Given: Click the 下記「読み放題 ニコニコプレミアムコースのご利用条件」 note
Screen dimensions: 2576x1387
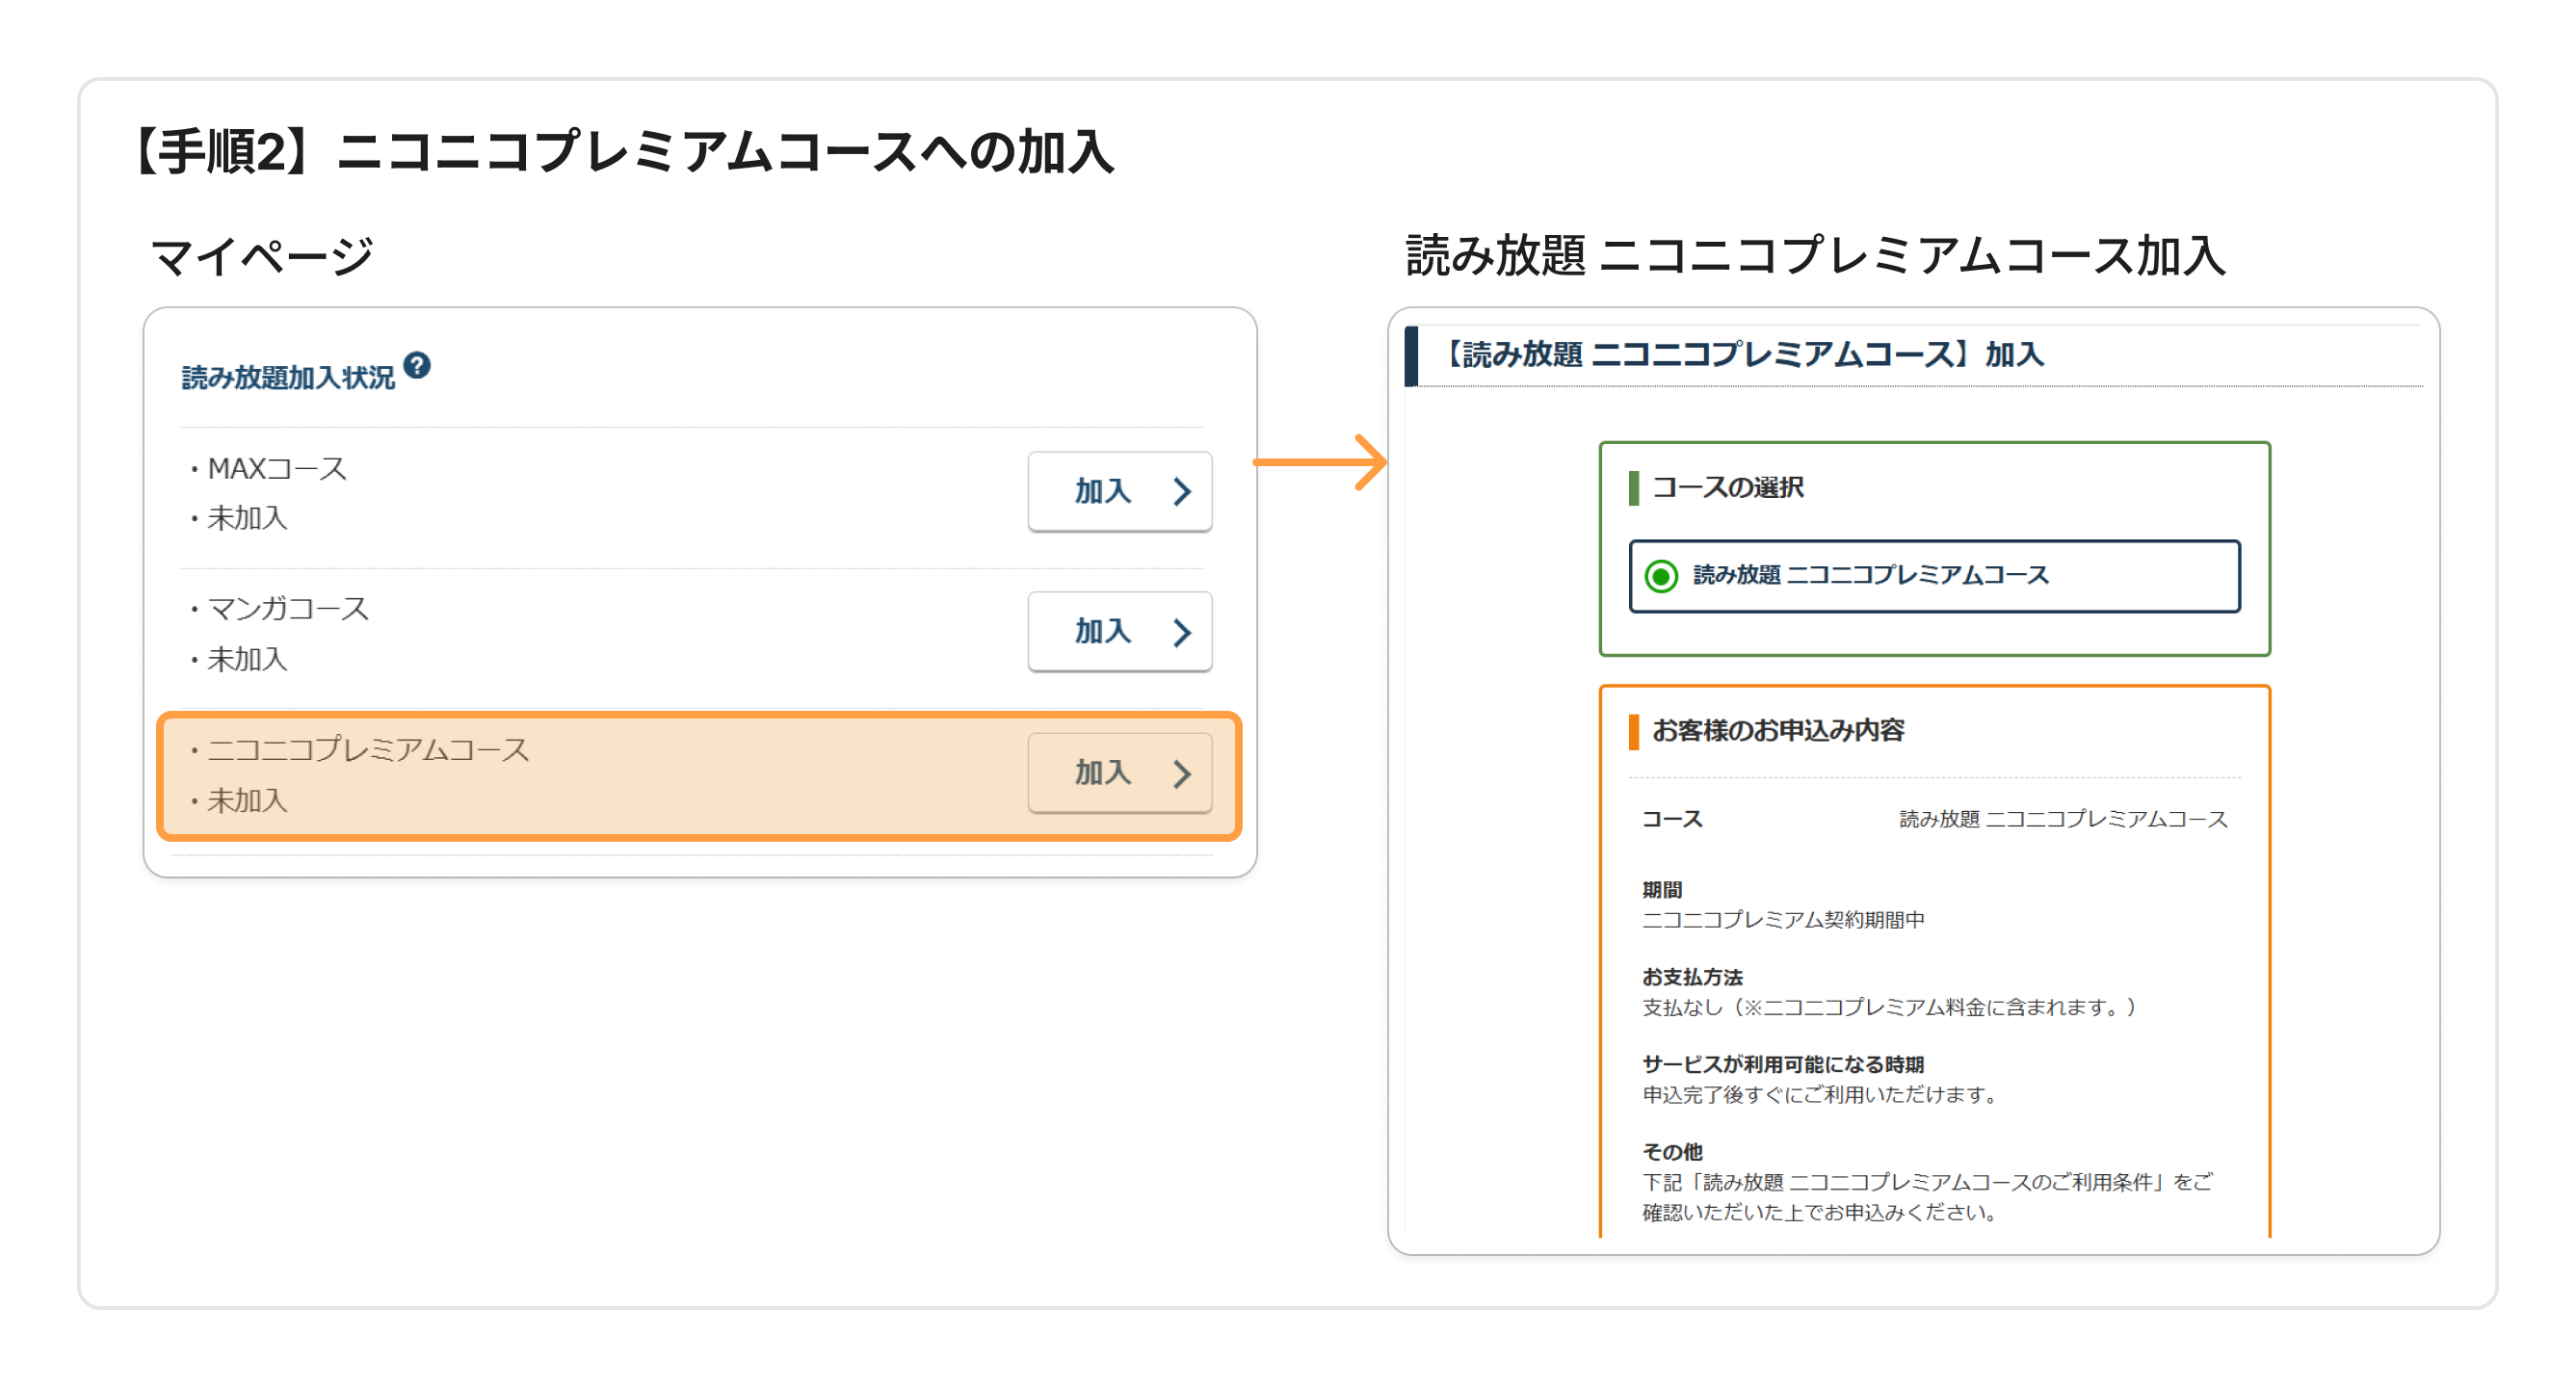Looking at the screenshot, I should 1927,1197.
